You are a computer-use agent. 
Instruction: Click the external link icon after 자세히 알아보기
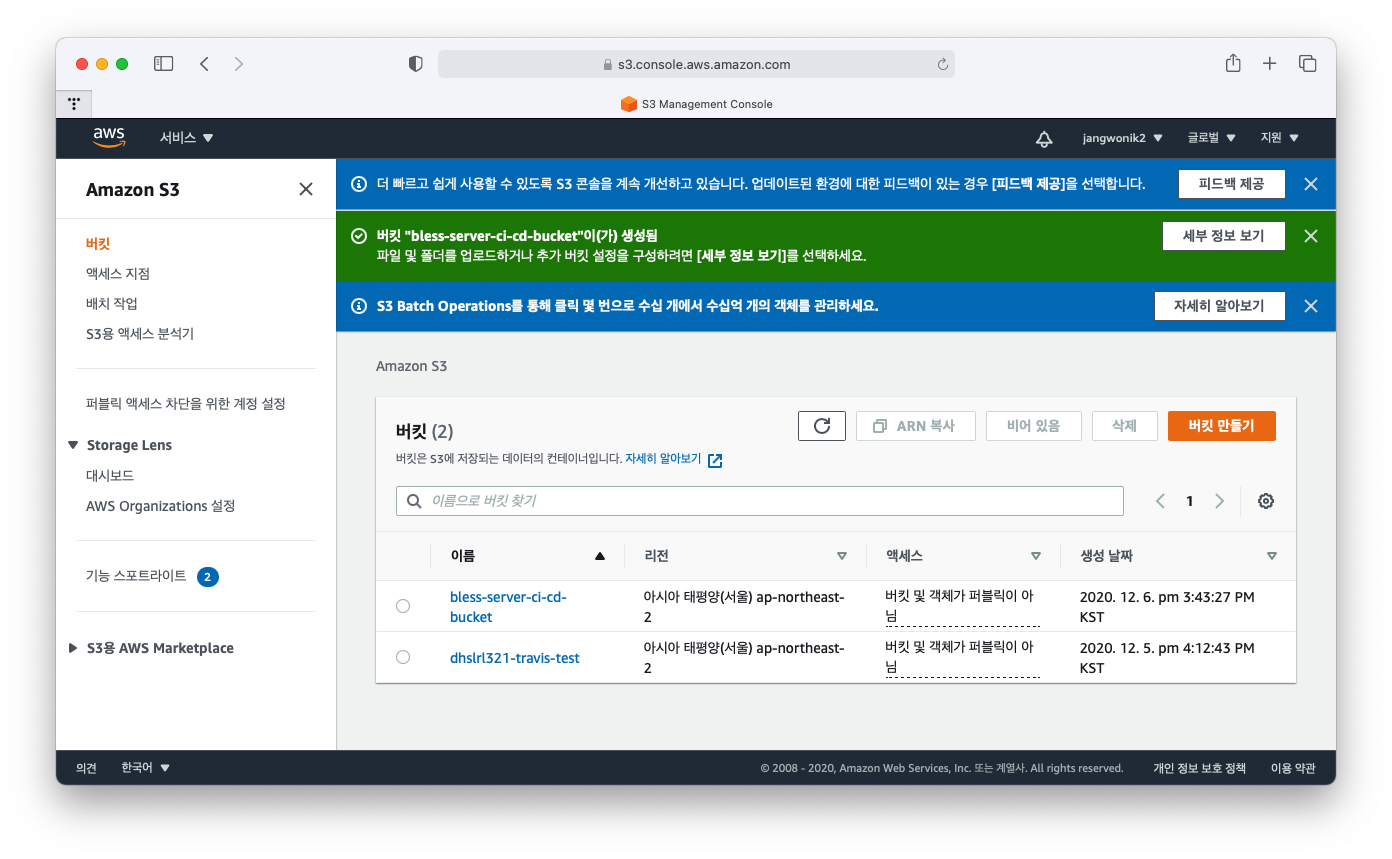[x=715, y=460]
